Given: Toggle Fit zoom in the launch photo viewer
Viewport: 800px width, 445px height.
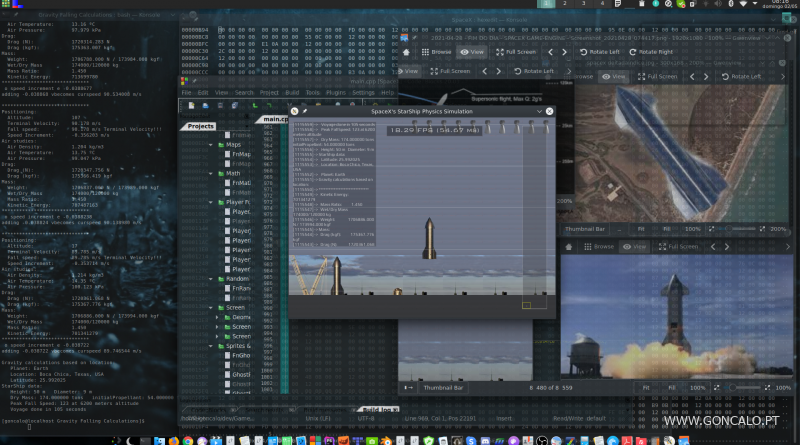Looking at the screenshot, I should [646, 387].
